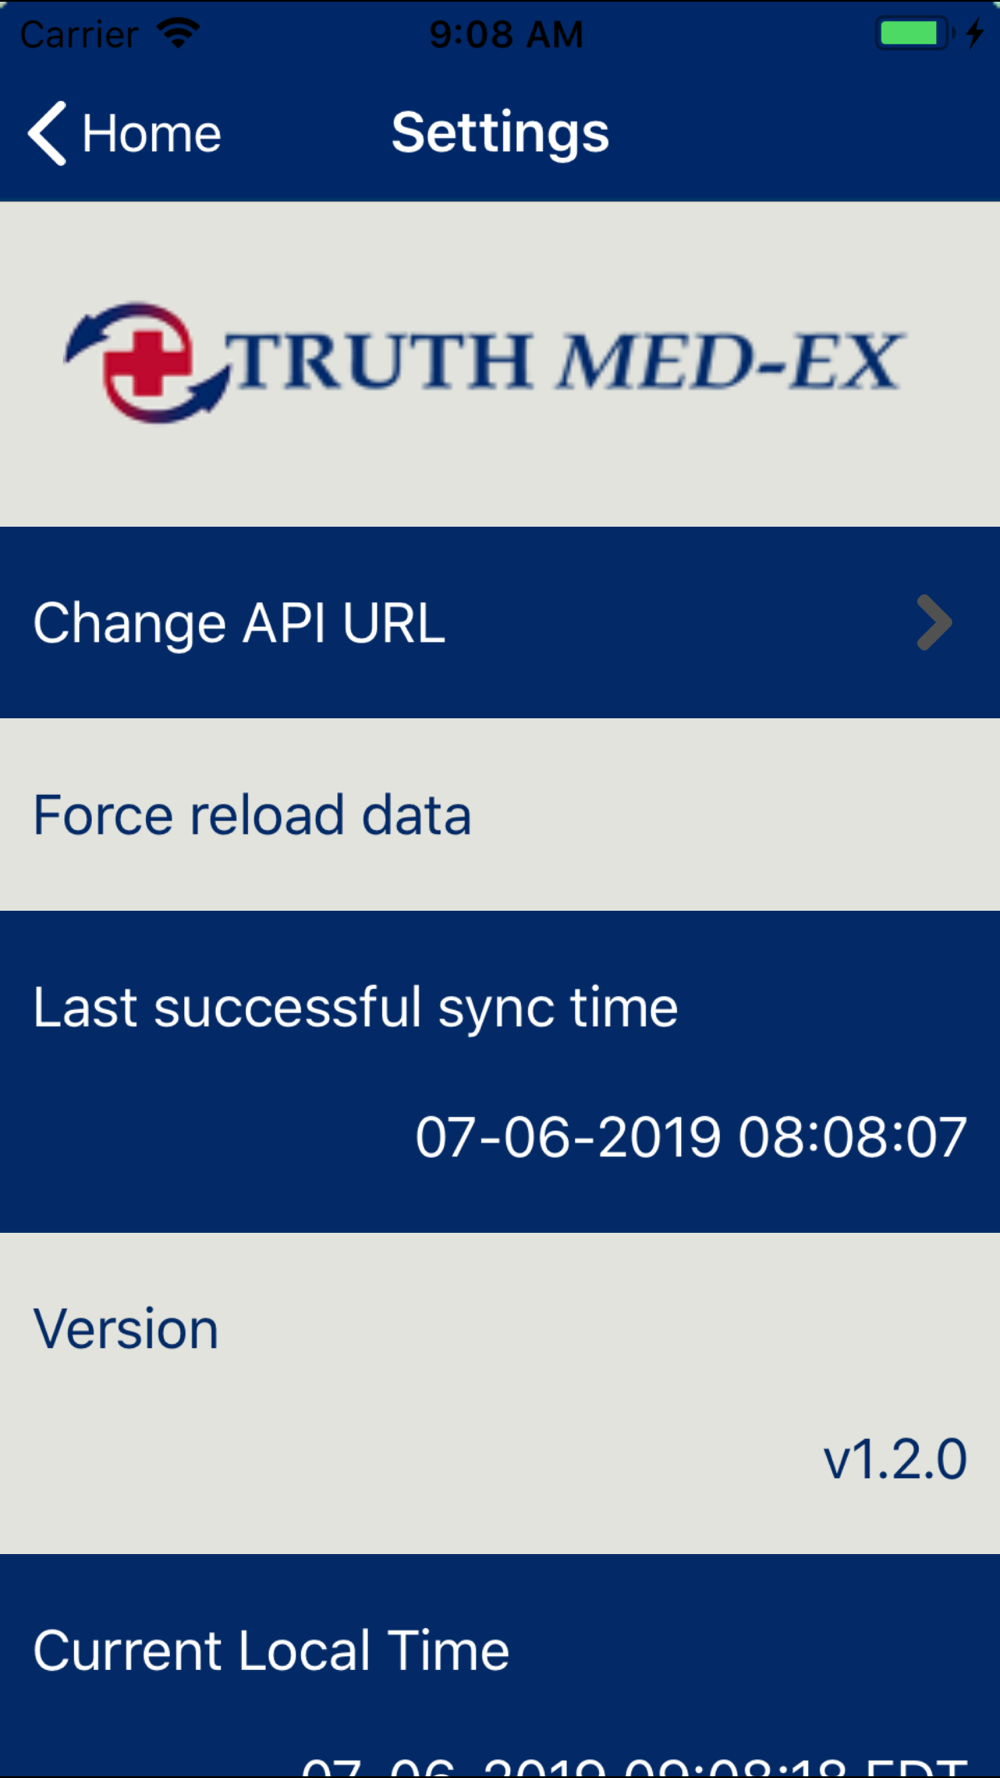Viewport: 1000px width, 1778px height.
Task: Tap the Carrier label in status bar
Action: click(79, 34)
